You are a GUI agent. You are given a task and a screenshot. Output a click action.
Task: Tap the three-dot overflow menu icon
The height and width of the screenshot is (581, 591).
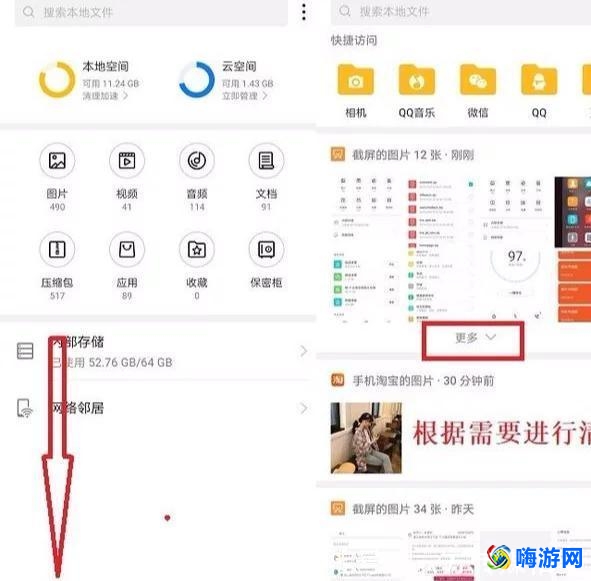point(304,12)
